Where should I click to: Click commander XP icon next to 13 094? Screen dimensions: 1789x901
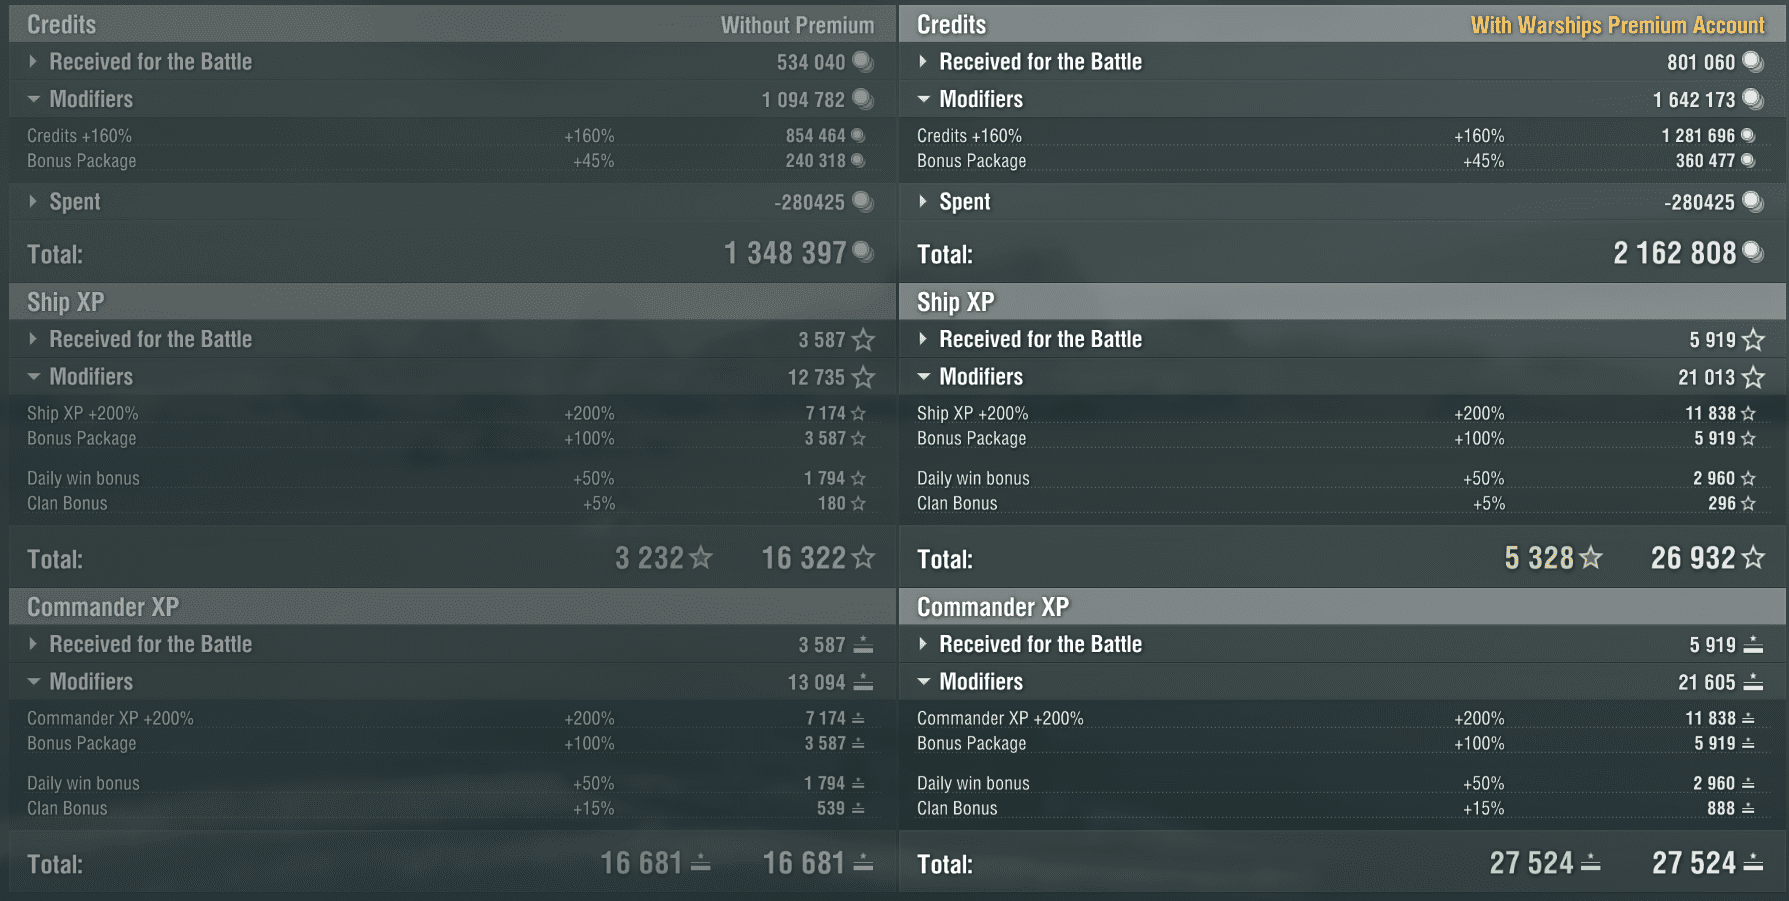863,683
